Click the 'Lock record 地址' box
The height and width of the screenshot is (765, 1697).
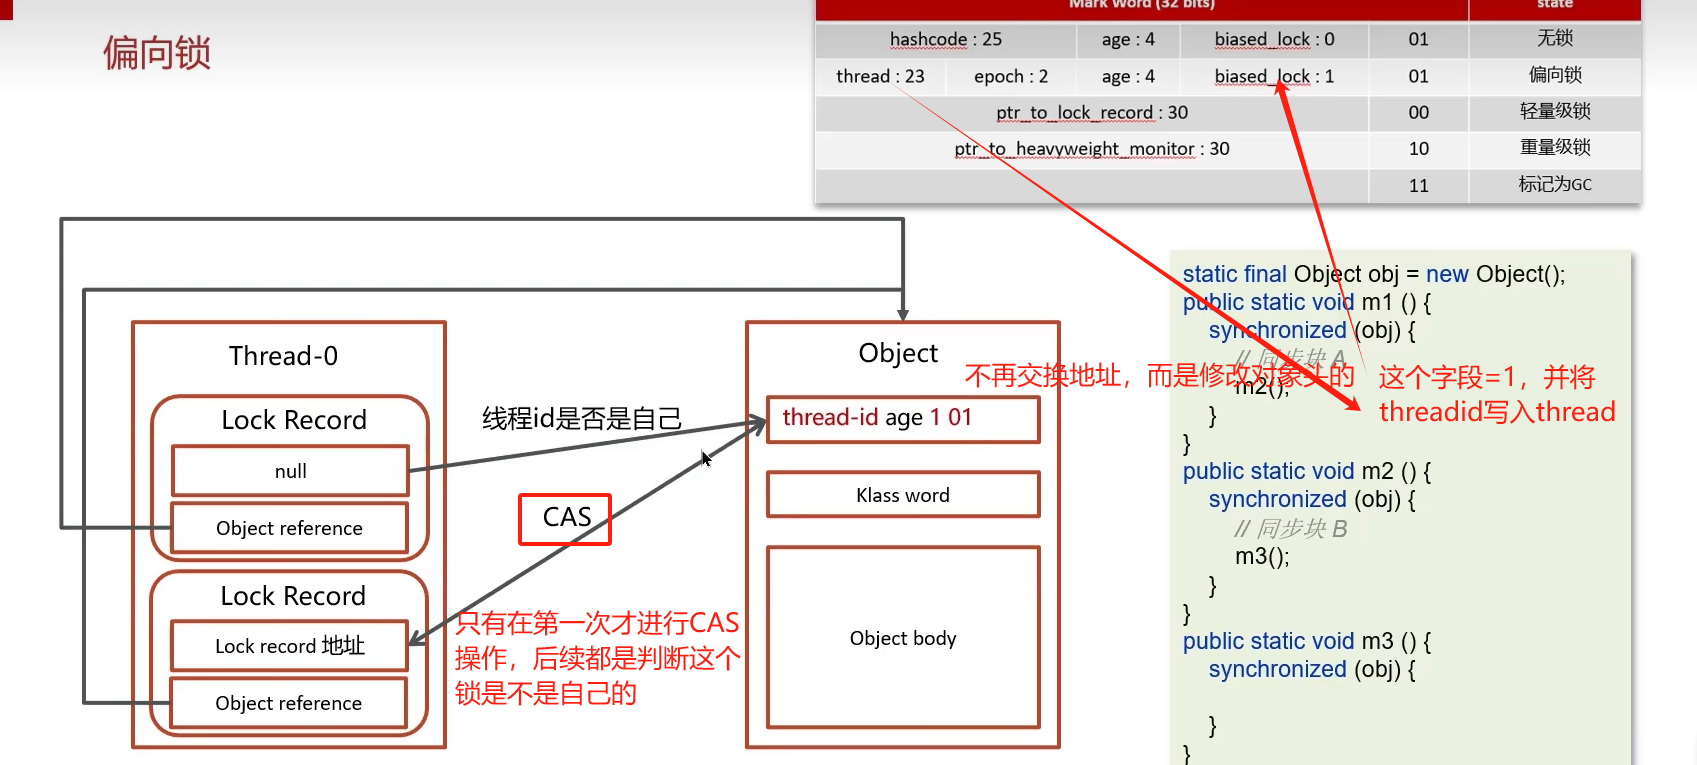click(289, 646)
